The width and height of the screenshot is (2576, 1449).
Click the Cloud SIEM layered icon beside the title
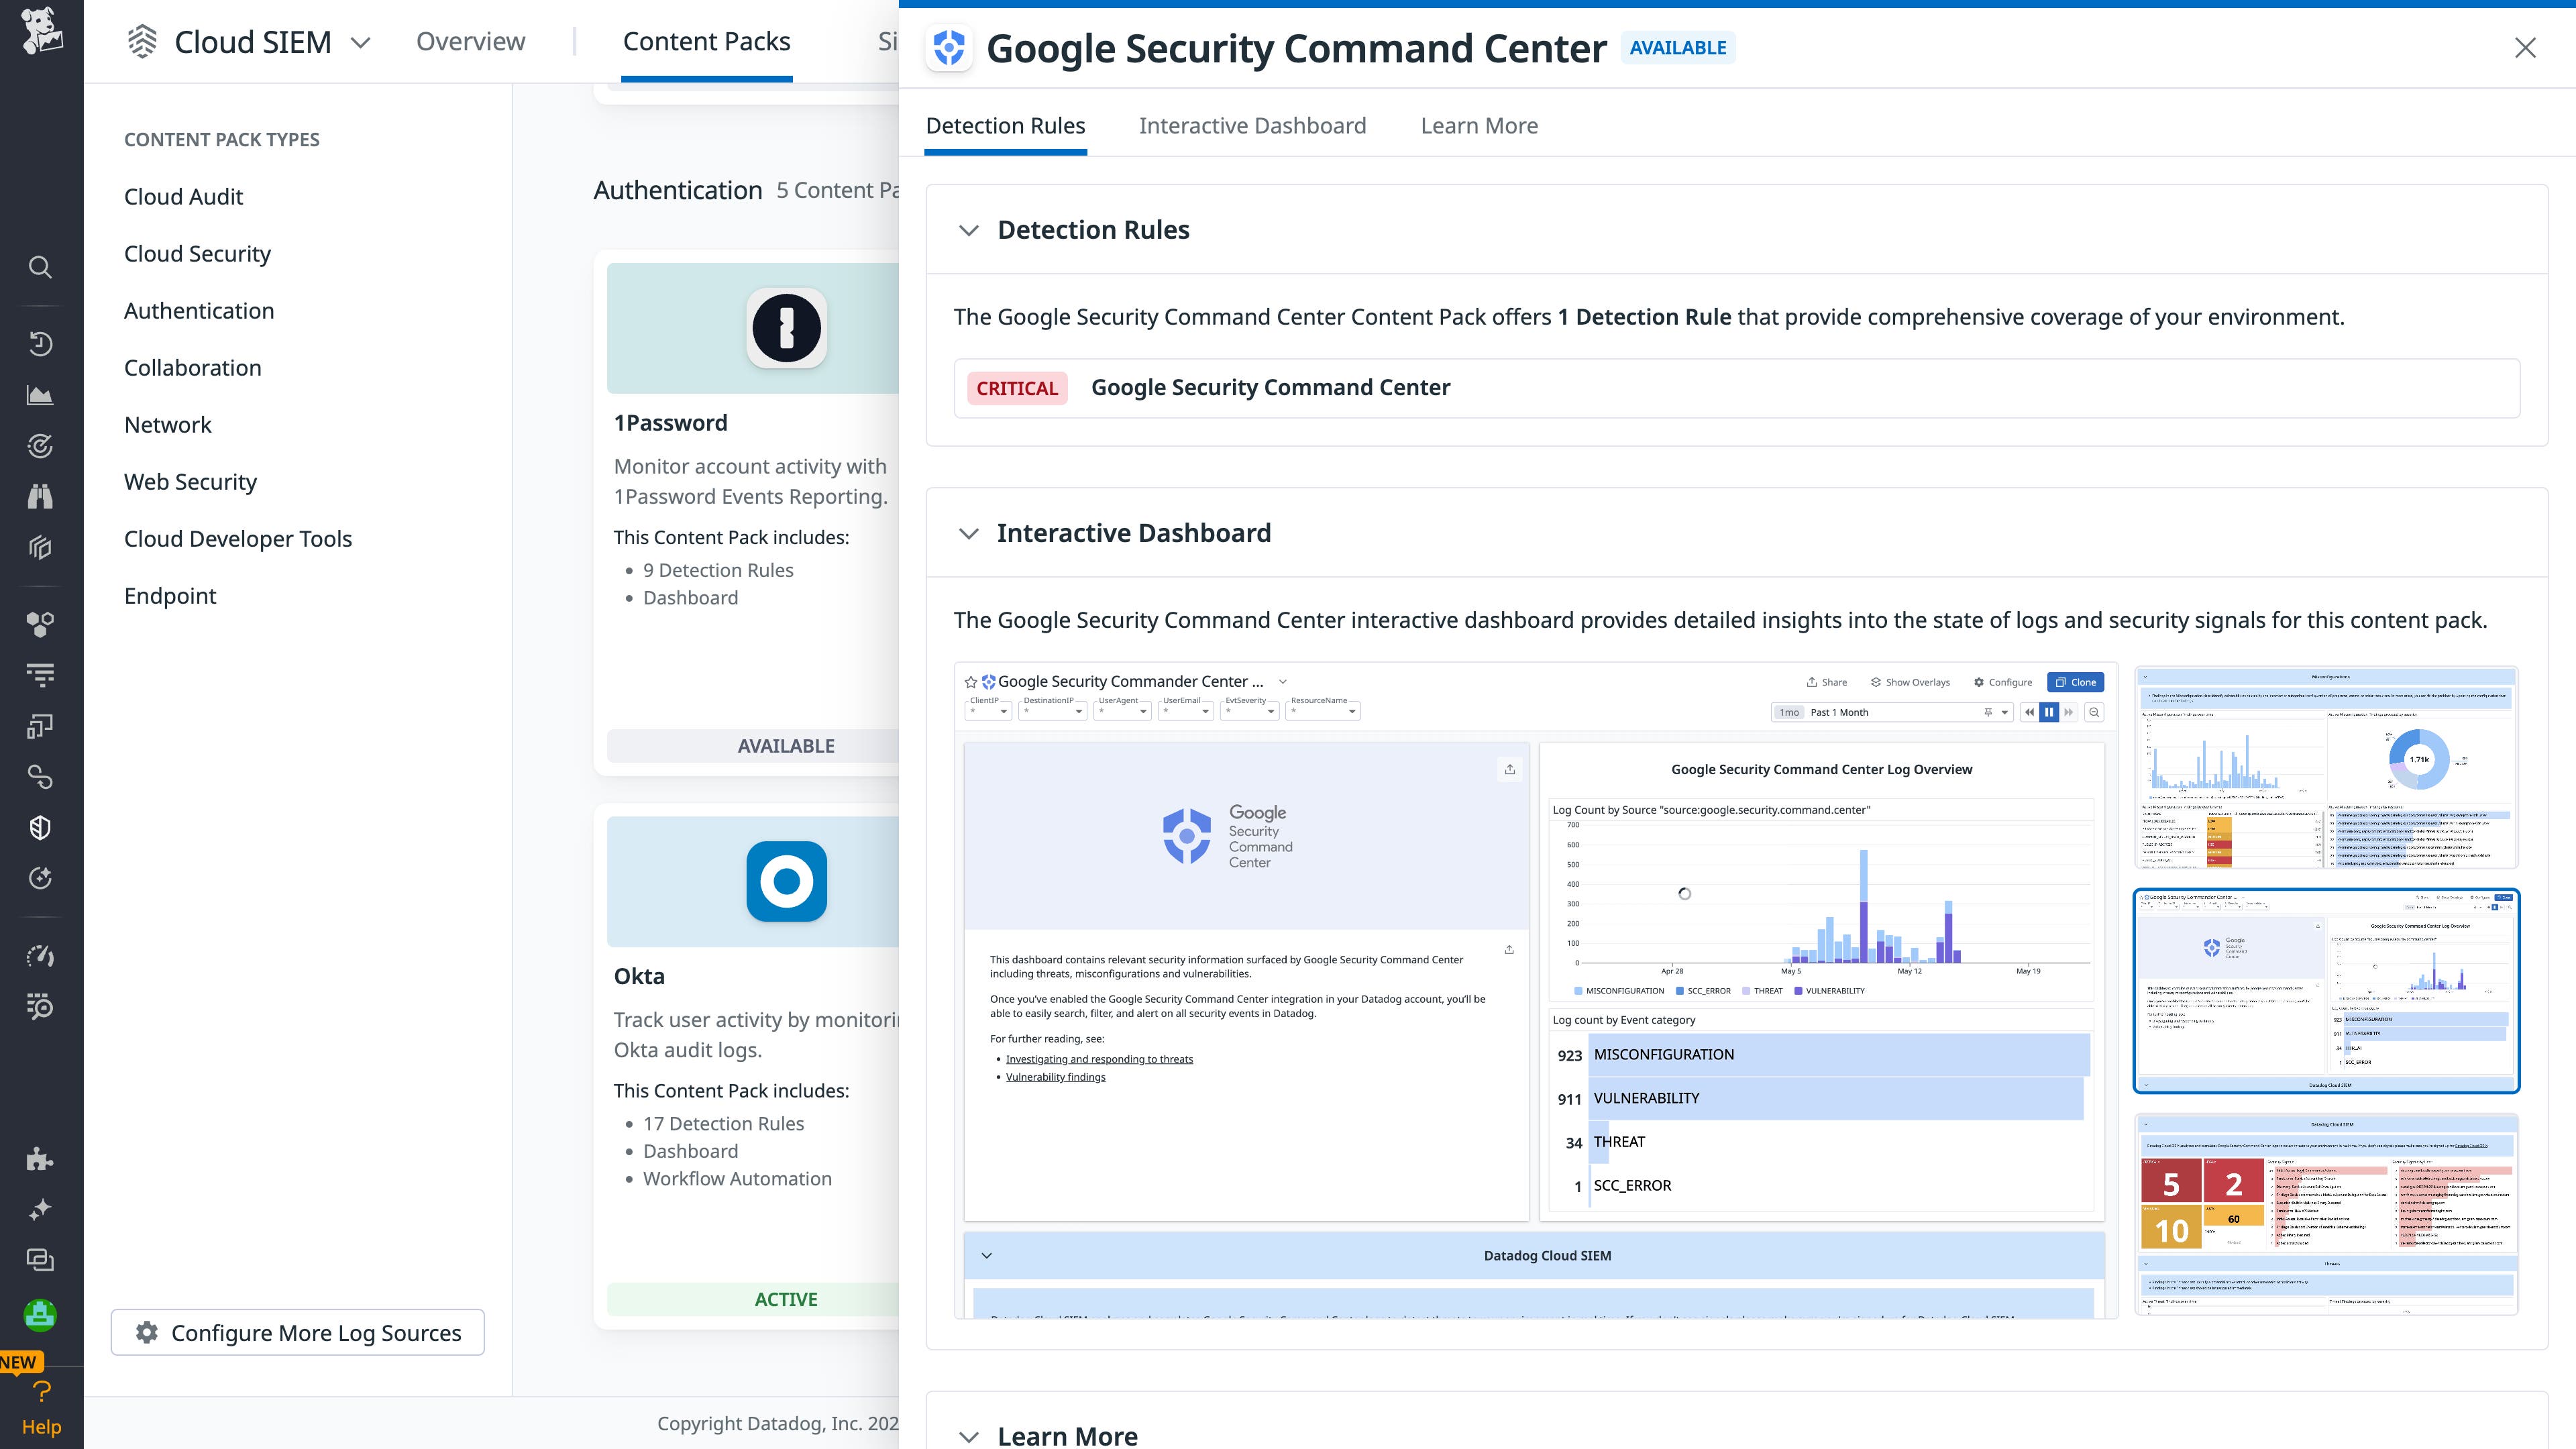142,41
